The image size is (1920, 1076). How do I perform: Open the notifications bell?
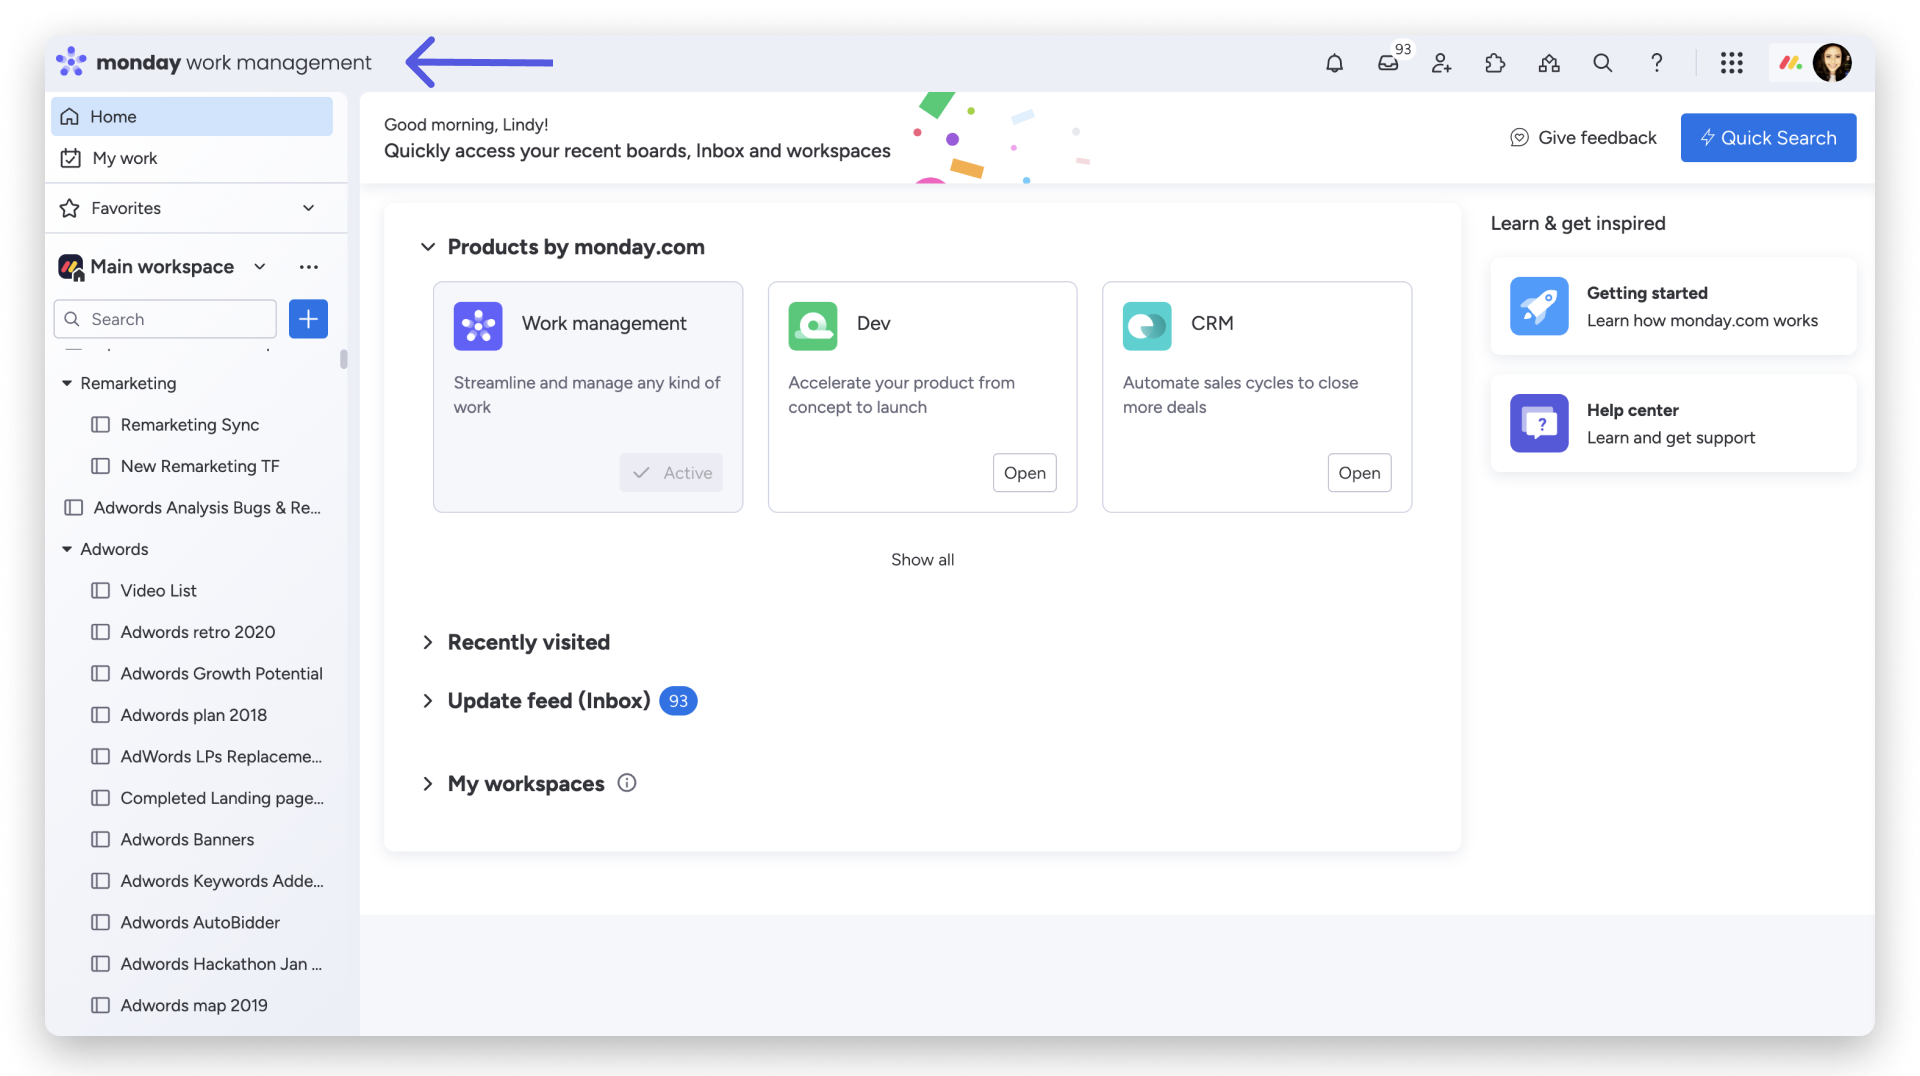tap(1334, 63)
